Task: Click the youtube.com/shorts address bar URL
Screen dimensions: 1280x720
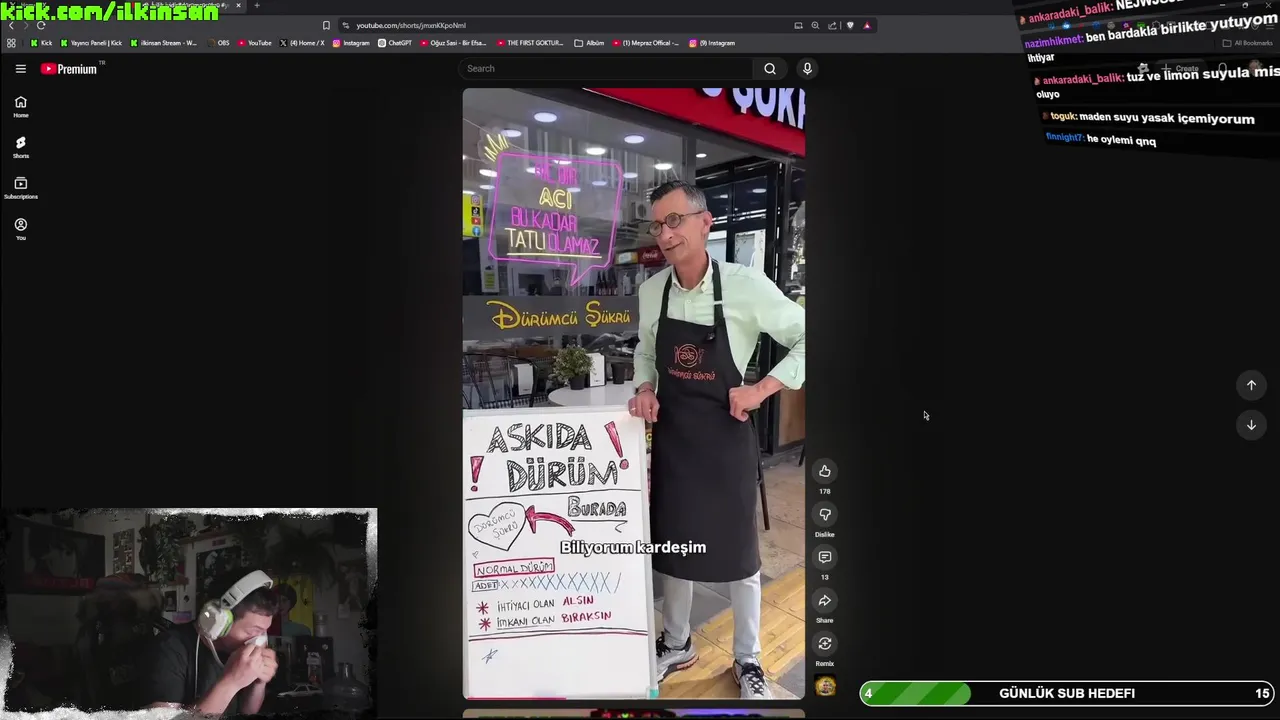Action: pos(411,25)
